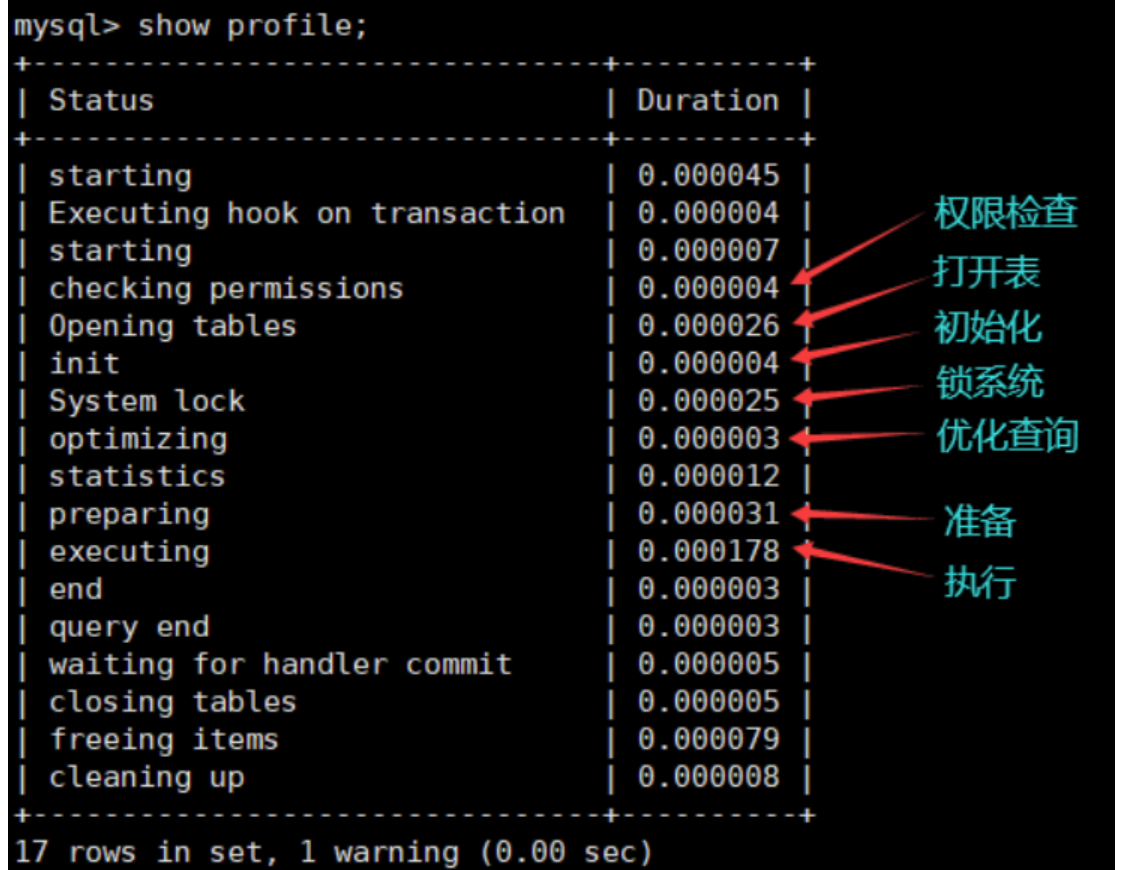The width and height of the screenshot is (1122, 870).
Task: Select the 'checking permissions' status text
Action: 226,289
